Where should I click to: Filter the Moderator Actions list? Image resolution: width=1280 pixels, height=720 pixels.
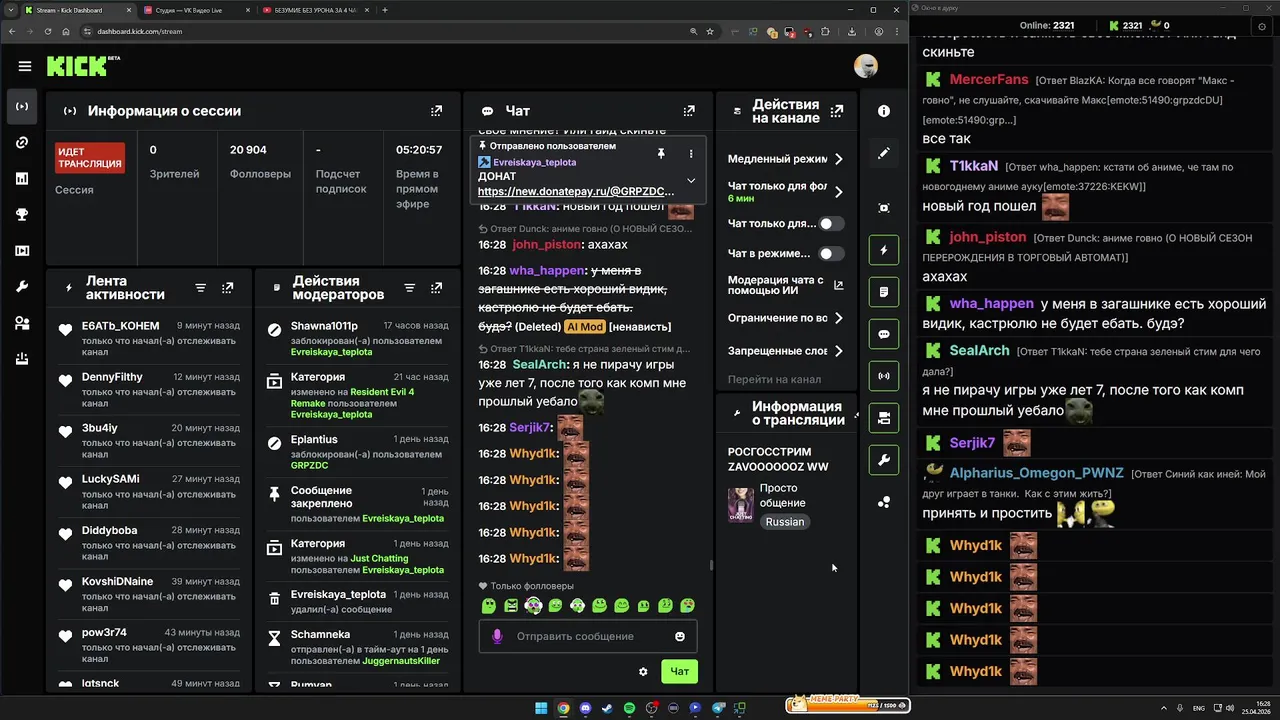coord(409,288)
